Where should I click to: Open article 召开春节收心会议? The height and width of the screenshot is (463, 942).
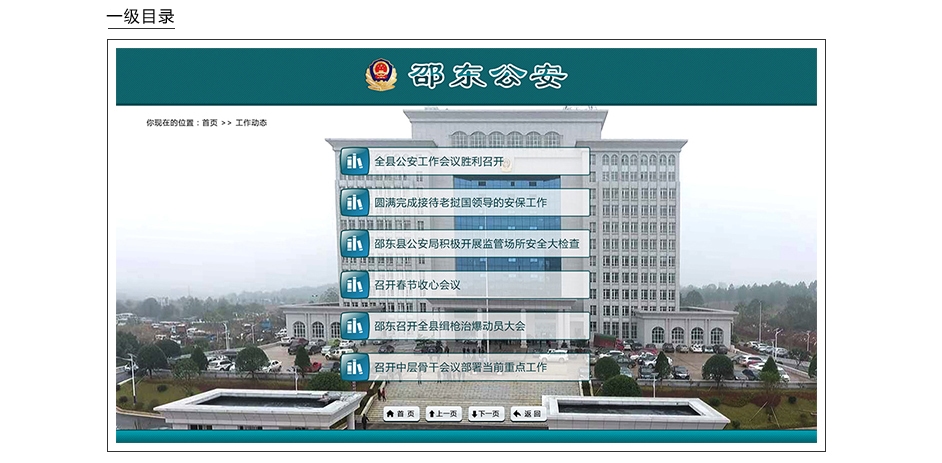point(417,285)
